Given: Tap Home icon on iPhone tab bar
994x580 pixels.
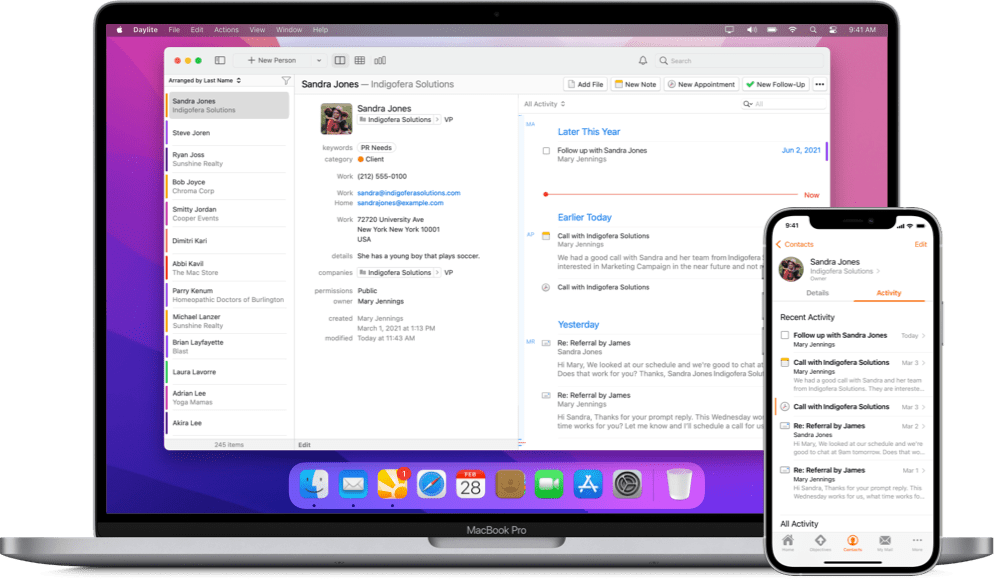Looking at the screenshot, I should click(x=788, y=542).
